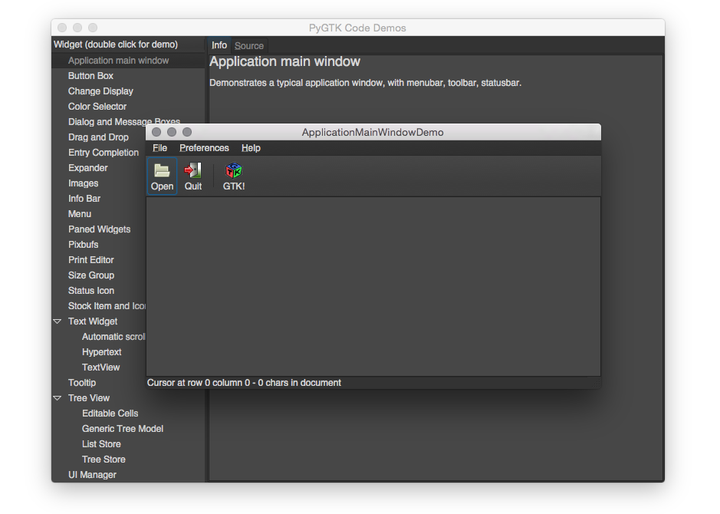Select the Expander demo entry
Viewport: 720px width, 514px height.
[88, 168]
